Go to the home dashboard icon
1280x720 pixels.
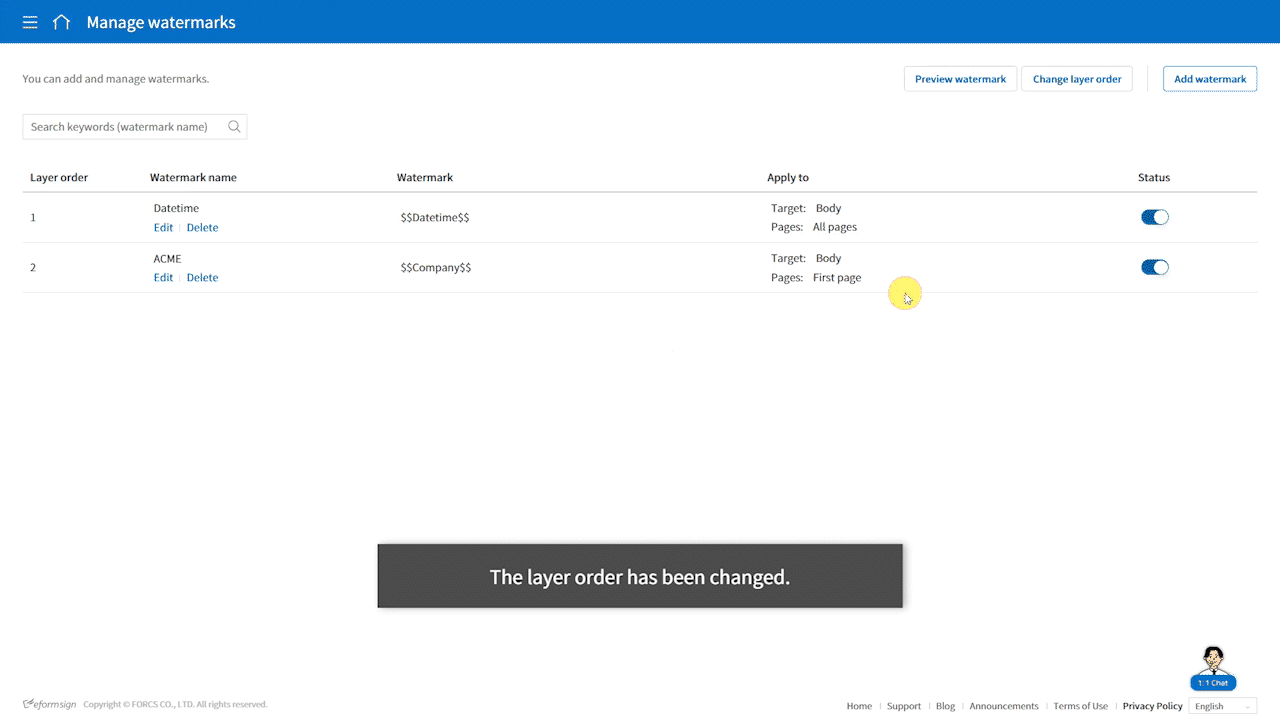[x=62, y=22]
